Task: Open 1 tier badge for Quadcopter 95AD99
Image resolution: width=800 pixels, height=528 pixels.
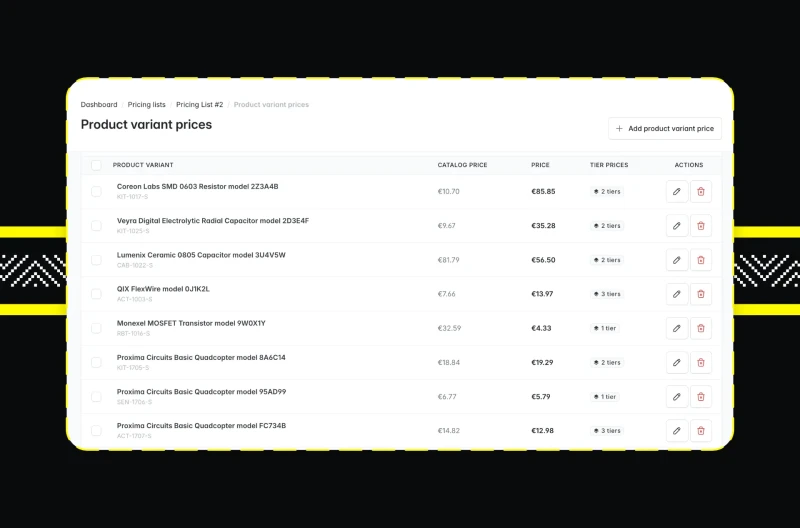Action: coord(605,396)
